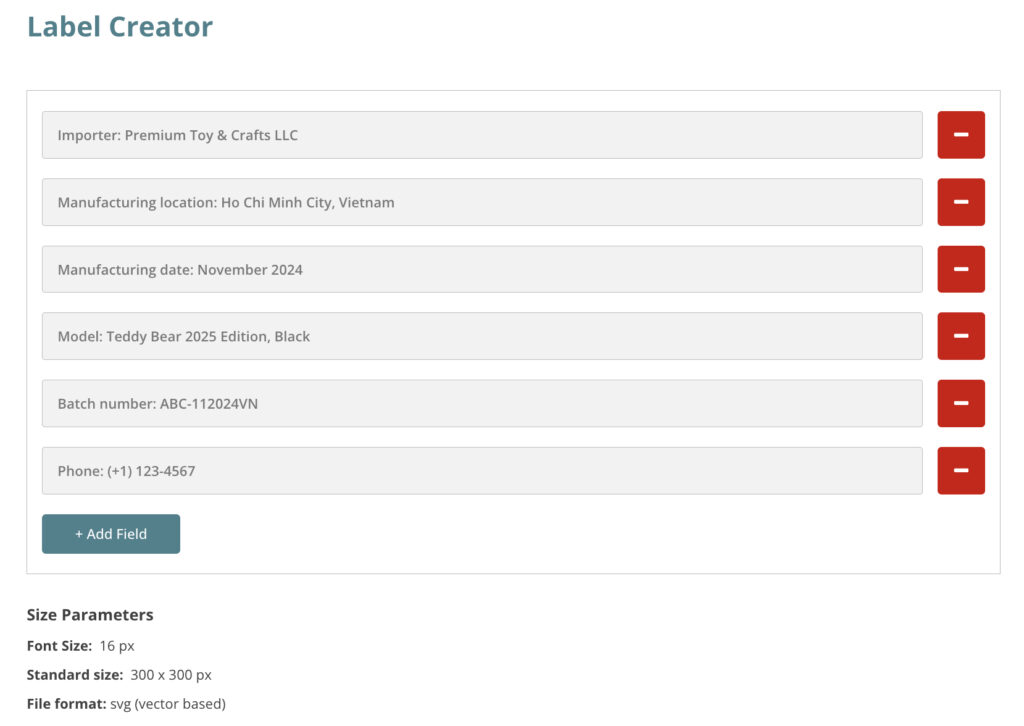The width and height of the screenshot is (1024, 726).
Task: Delete the Phone number row
Action: pos(960,470)
